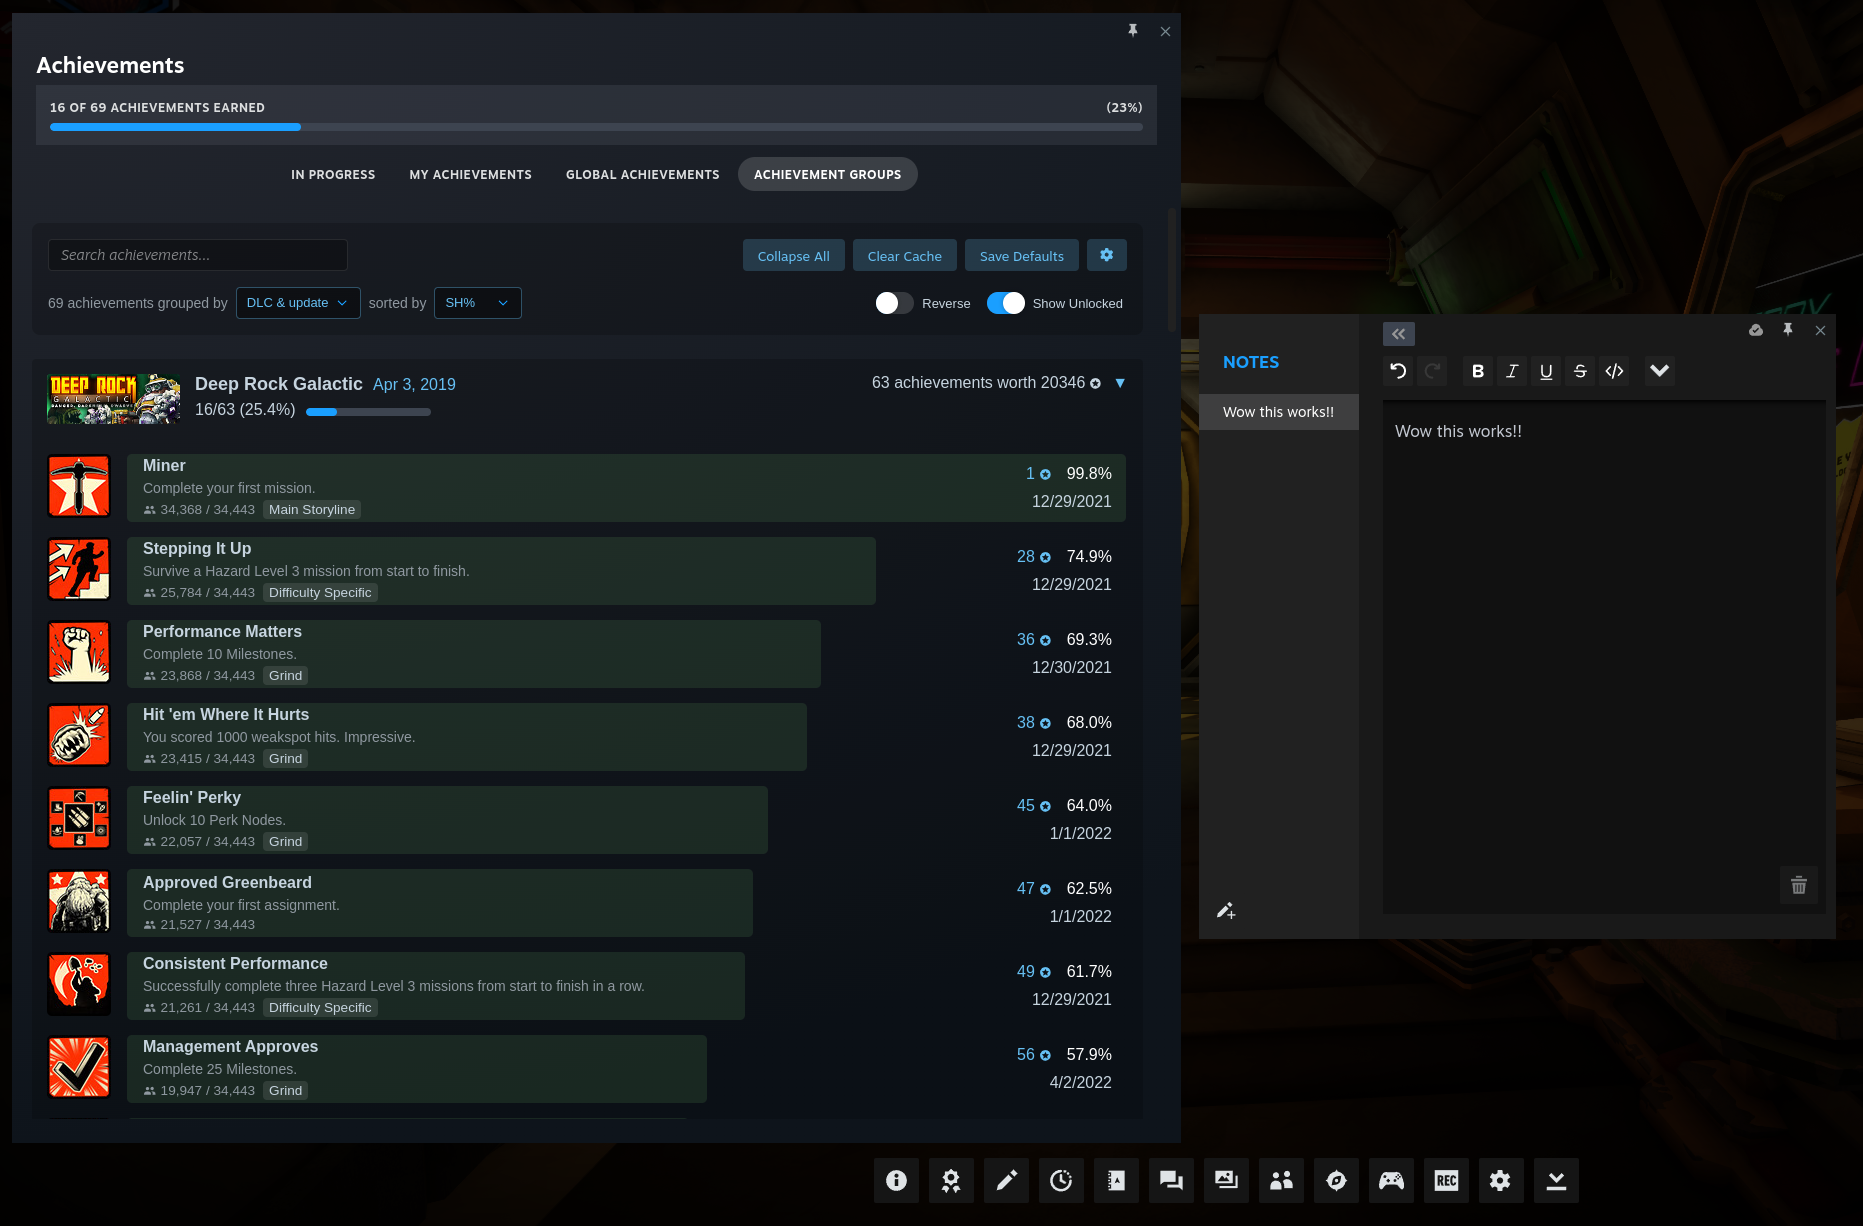Pin the Achievements window
Viewport: 1863px width, 1226px height.
point(1133,31)
